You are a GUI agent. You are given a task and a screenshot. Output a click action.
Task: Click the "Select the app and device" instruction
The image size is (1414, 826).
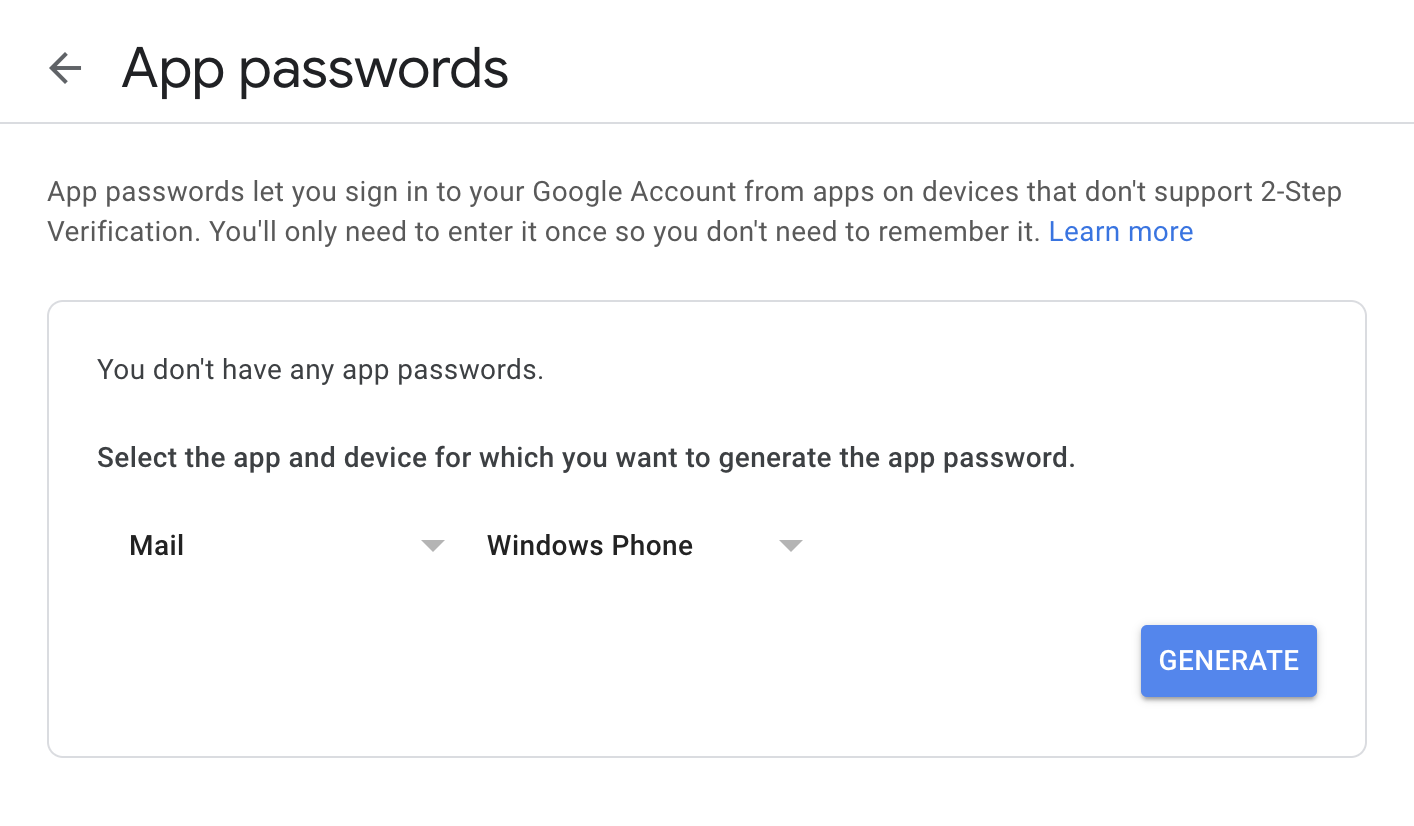coord(585,458)
